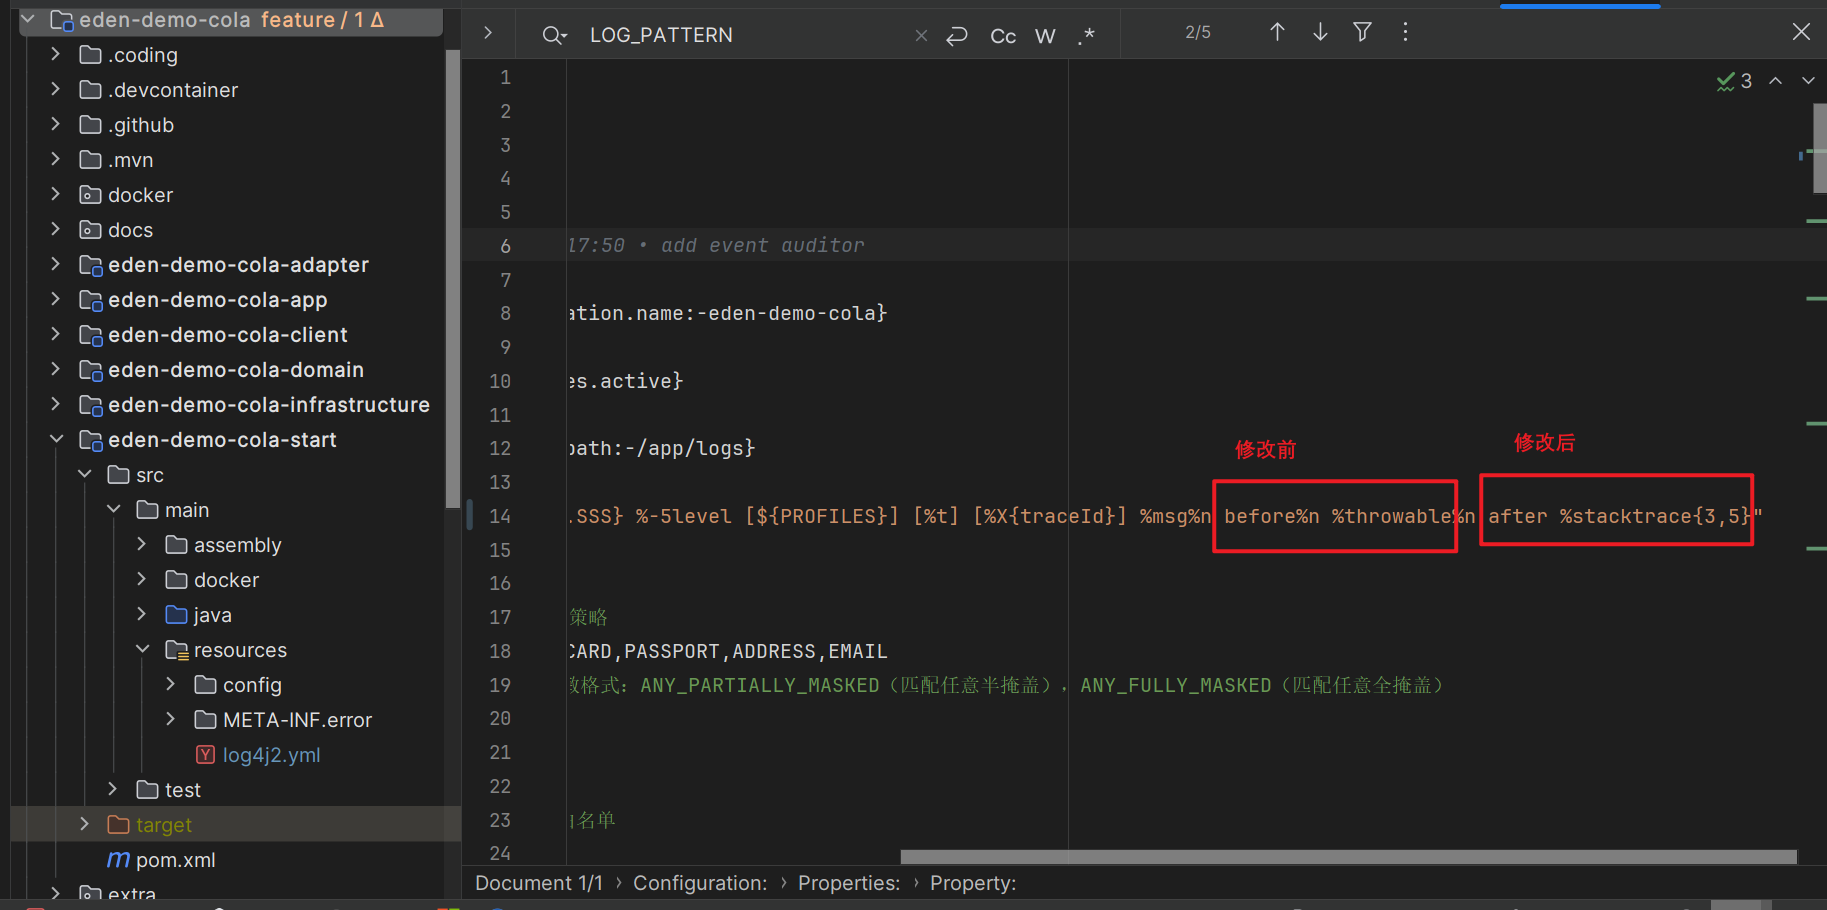The height and width of the screenshot is (910, 1827).
Task: Click the editor horizontal scrollbar
Action: (x=1348, y=857)
